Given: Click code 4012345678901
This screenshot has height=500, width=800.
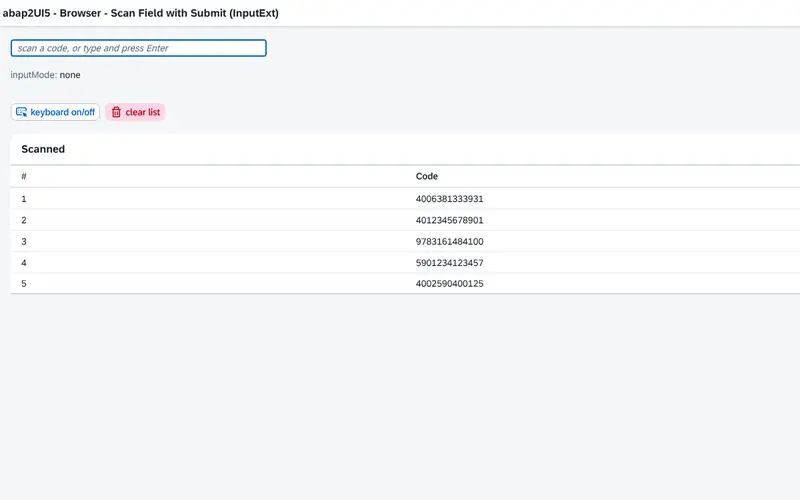Looking at the screenshot, I should tap(449, 220).
